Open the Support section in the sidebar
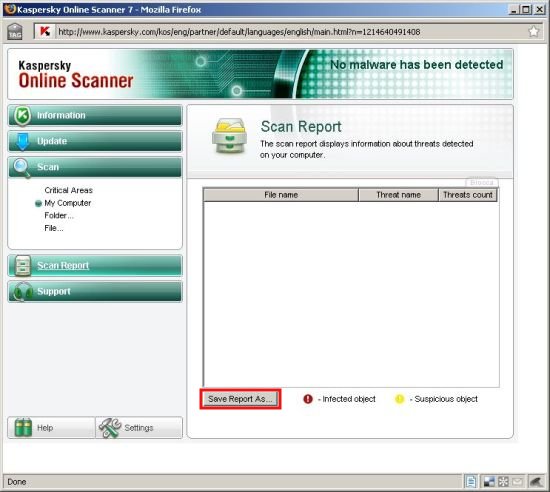 (95, 291)
